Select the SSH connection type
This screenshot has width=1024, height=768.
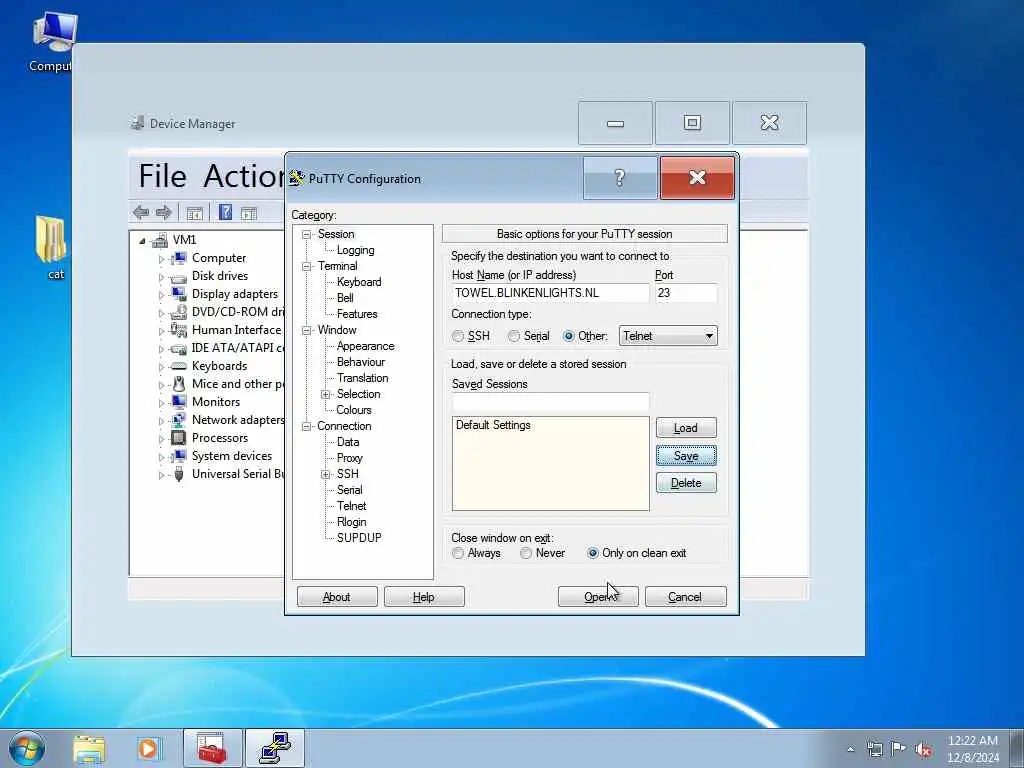(x=458, y=336)
